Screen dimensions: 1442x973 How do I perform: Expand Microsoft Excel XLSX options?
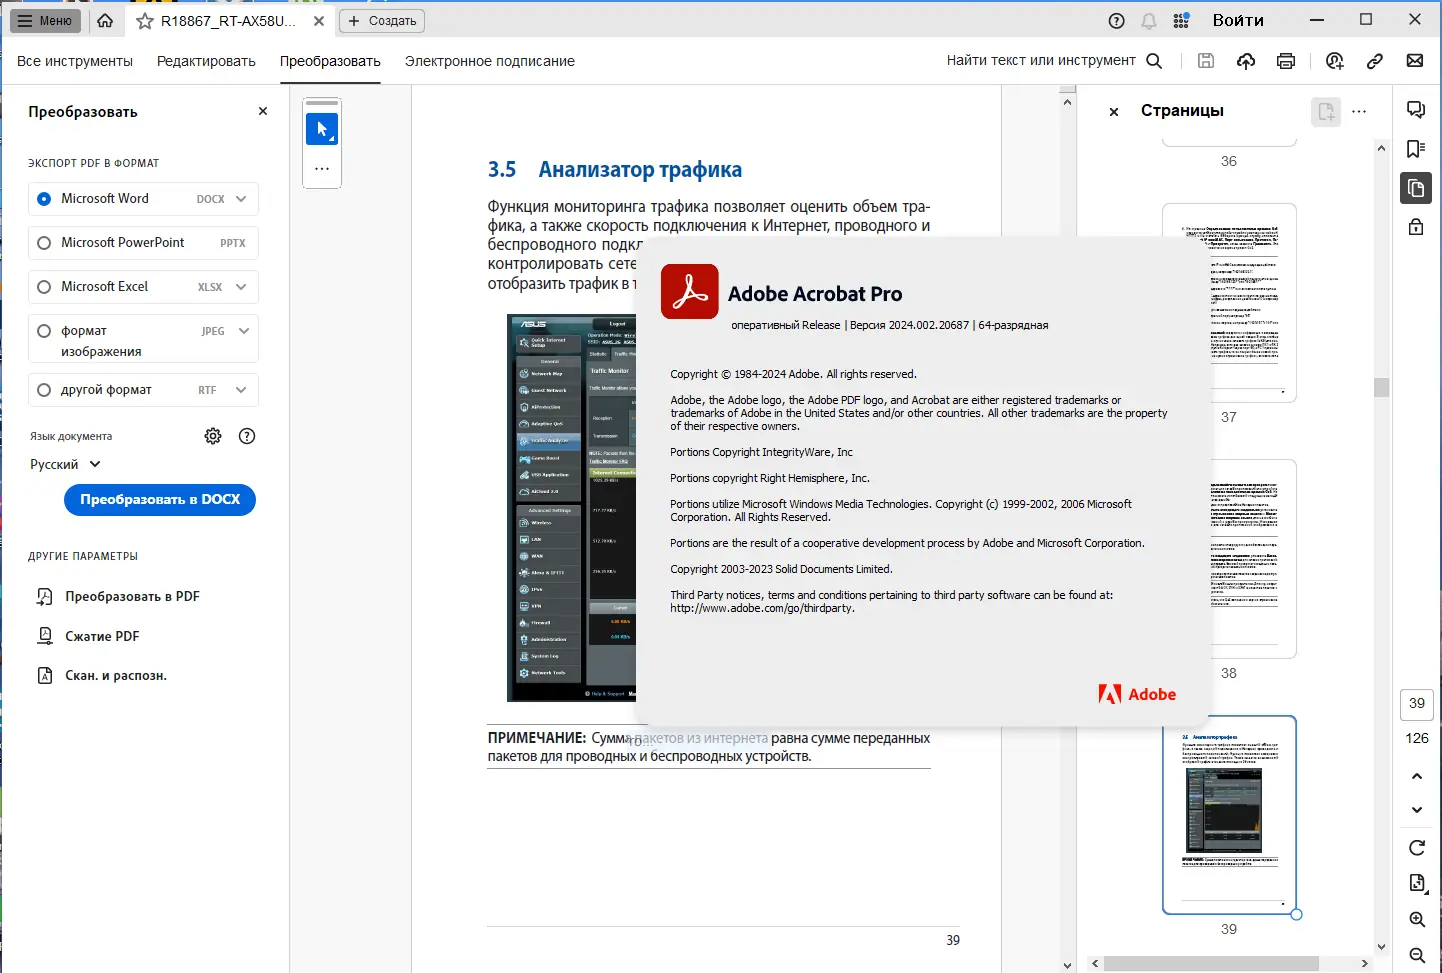coord(241,287)
